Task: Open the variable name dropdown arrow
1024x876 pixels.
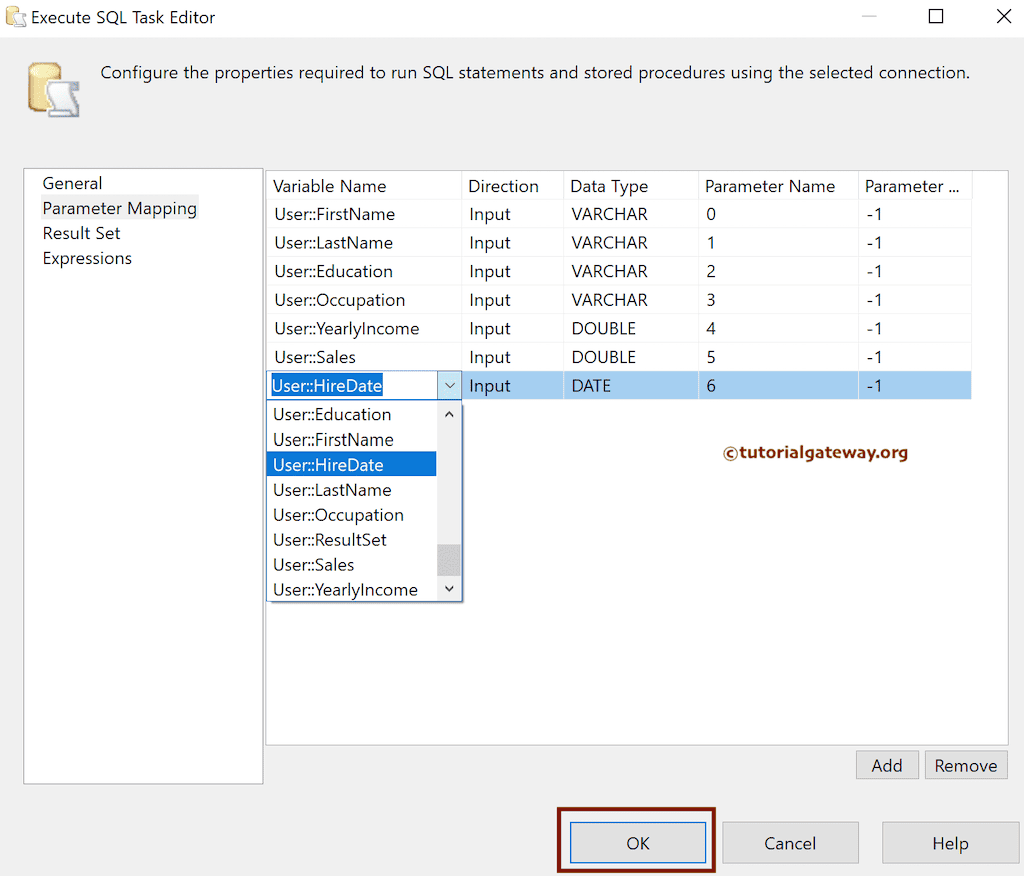Action: (x=448, y=385)
